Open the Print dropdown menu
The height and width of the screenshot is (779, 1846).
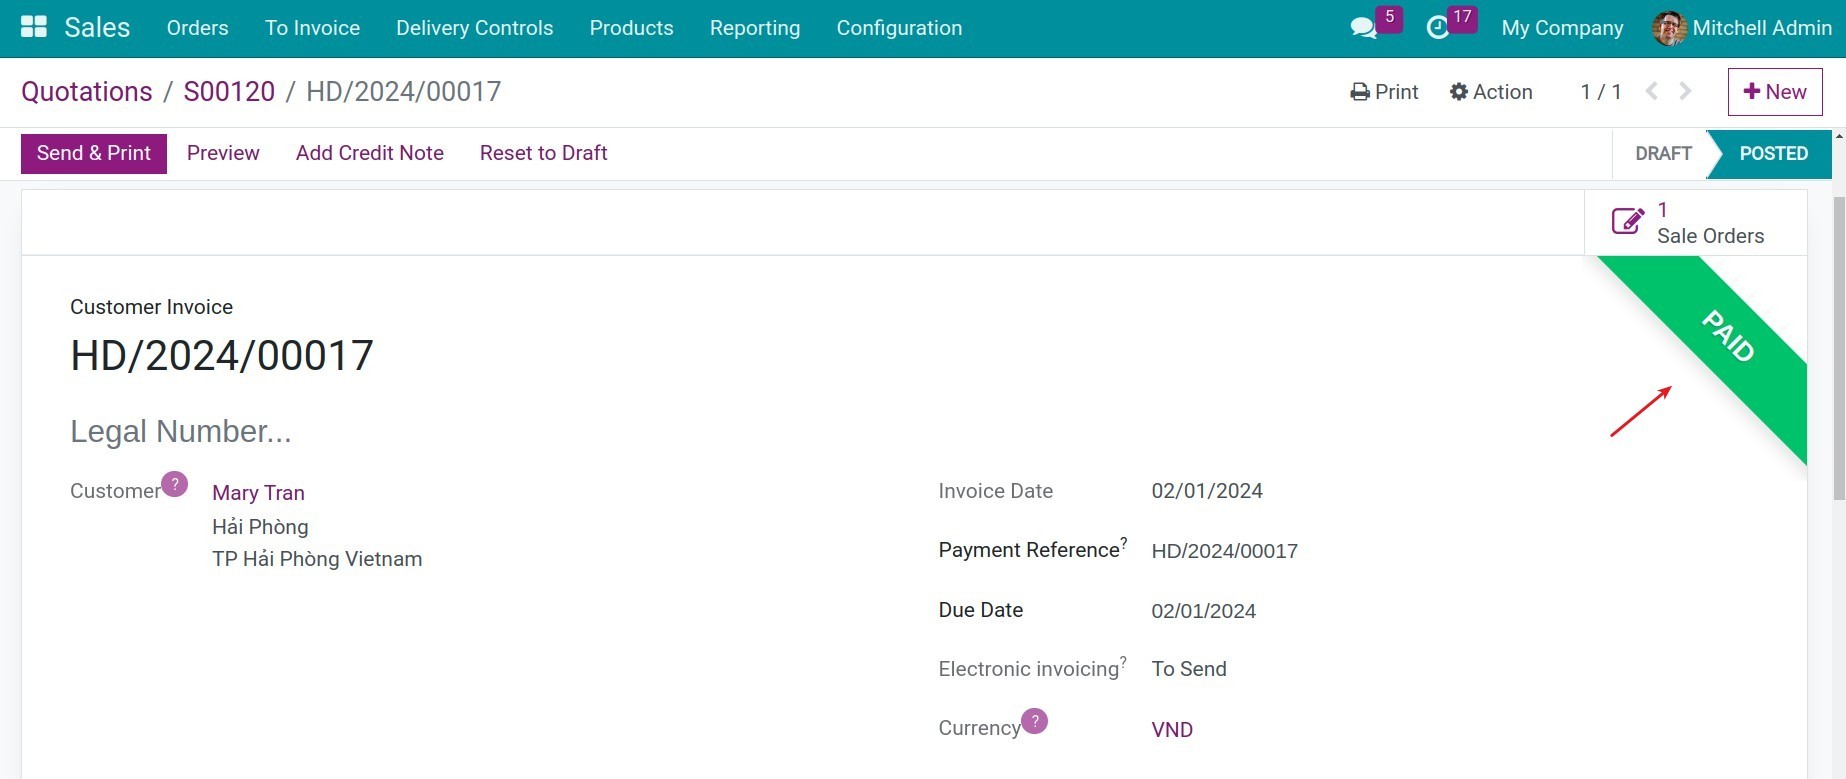coord(1384,92)
